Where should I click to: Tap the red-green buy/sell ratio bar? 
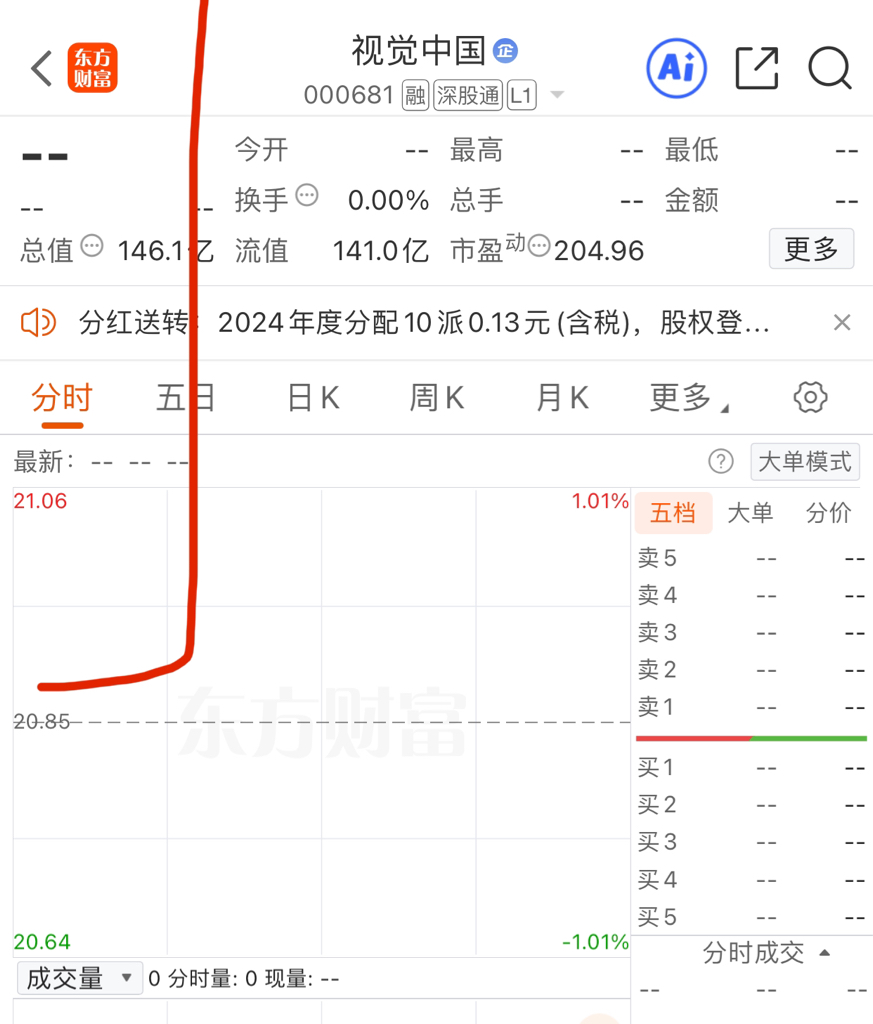[x=752, y=738]
